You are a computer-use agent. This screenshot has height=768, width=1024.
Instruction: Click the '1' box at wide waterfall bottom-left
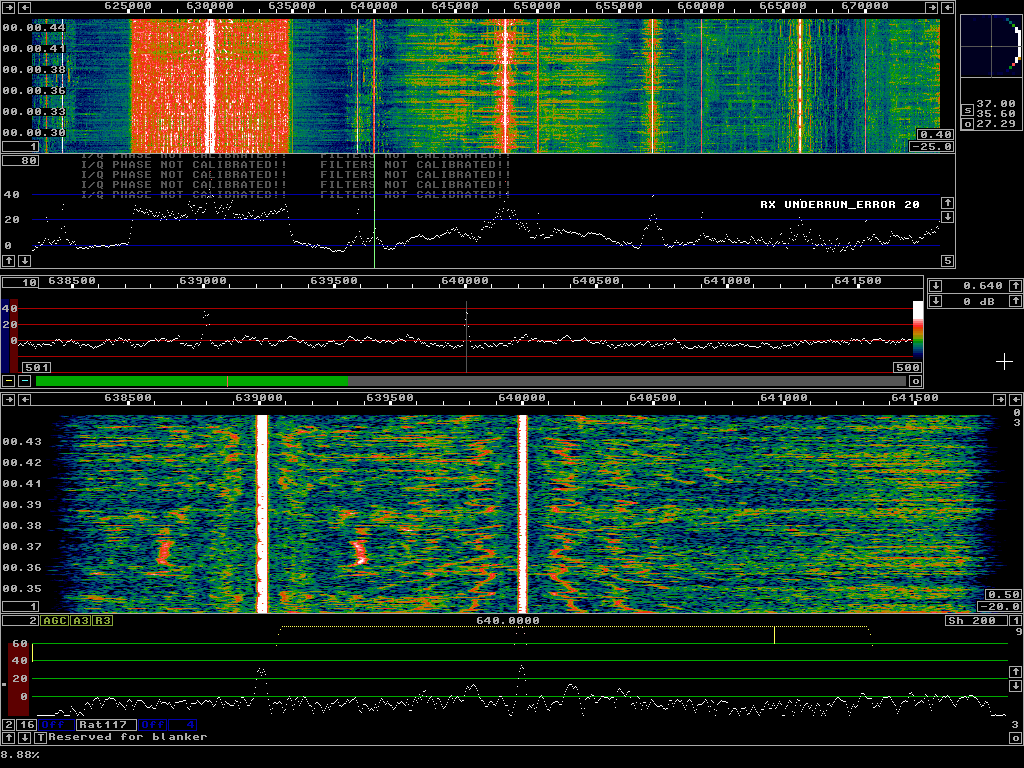[x=21, y=147]
